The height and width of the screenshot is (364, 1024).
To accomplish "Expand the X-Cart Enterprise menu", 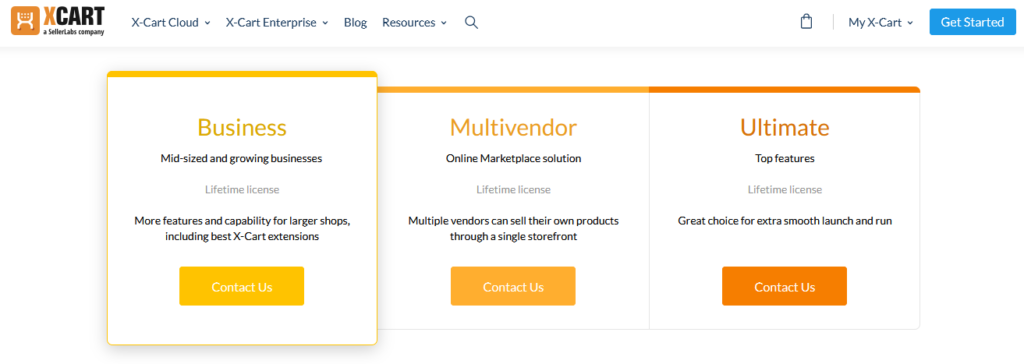I will tap(277, 22).
